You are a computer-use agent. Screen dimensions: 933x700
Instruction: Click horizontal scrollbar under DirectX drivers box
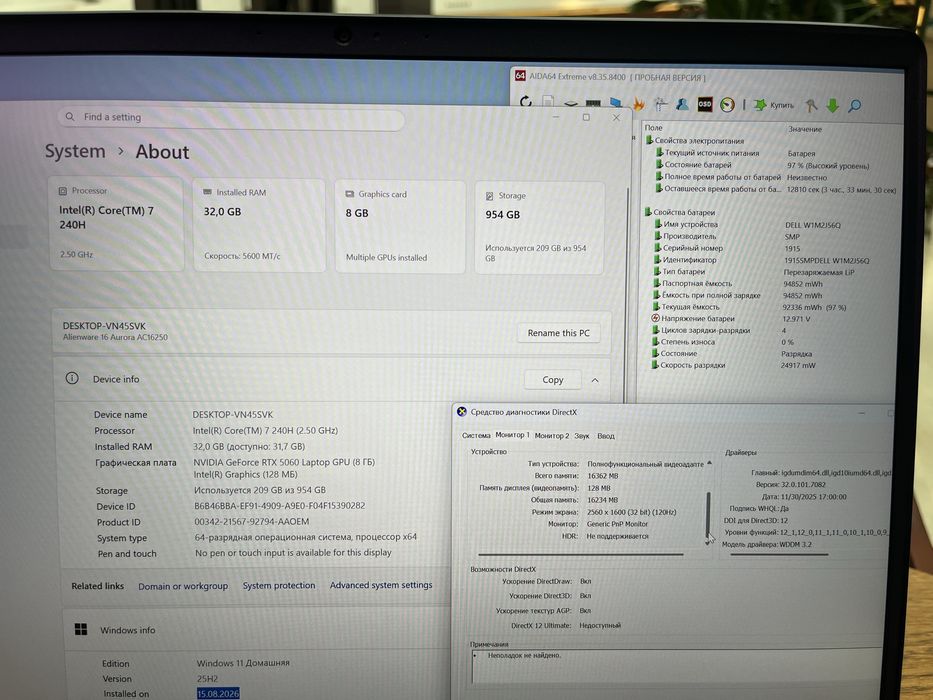tap(779, 554)
